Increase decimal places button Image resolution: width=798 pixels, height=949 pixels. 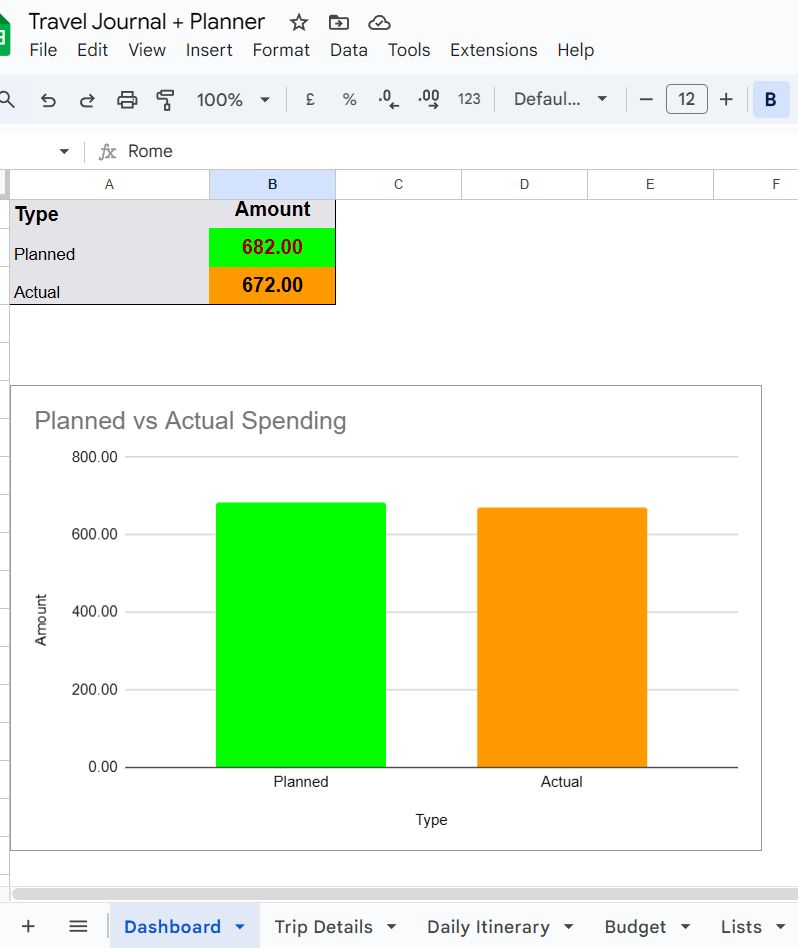click(x=429, y=99)
